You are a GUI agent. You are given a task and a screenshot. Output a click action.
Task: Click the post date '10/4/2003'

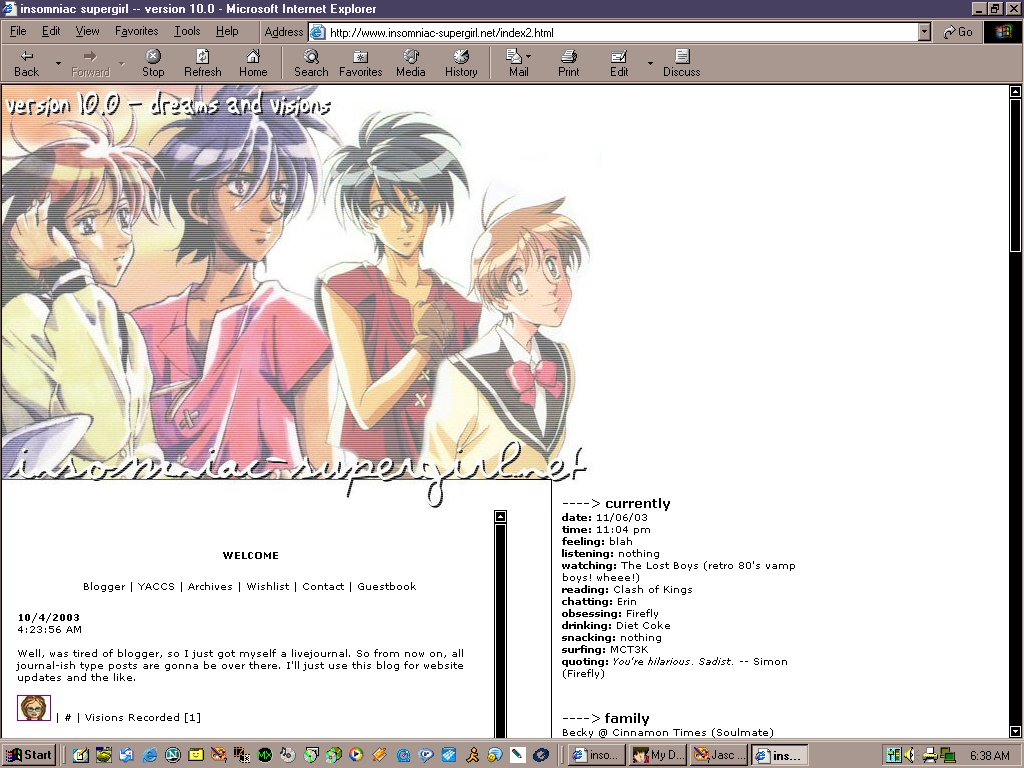pyautogui.click(x=48, y=617)
